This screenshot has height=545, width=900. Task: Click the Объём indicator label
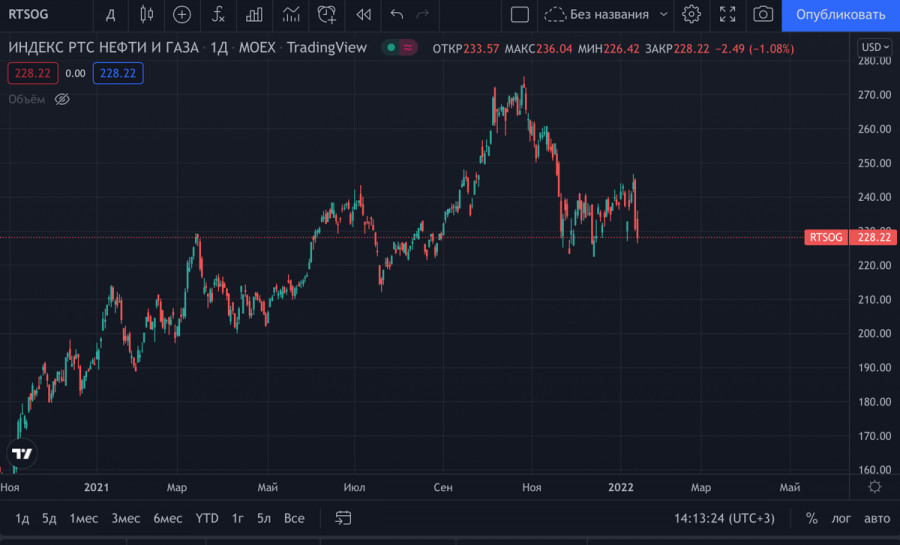click(26, 99)
